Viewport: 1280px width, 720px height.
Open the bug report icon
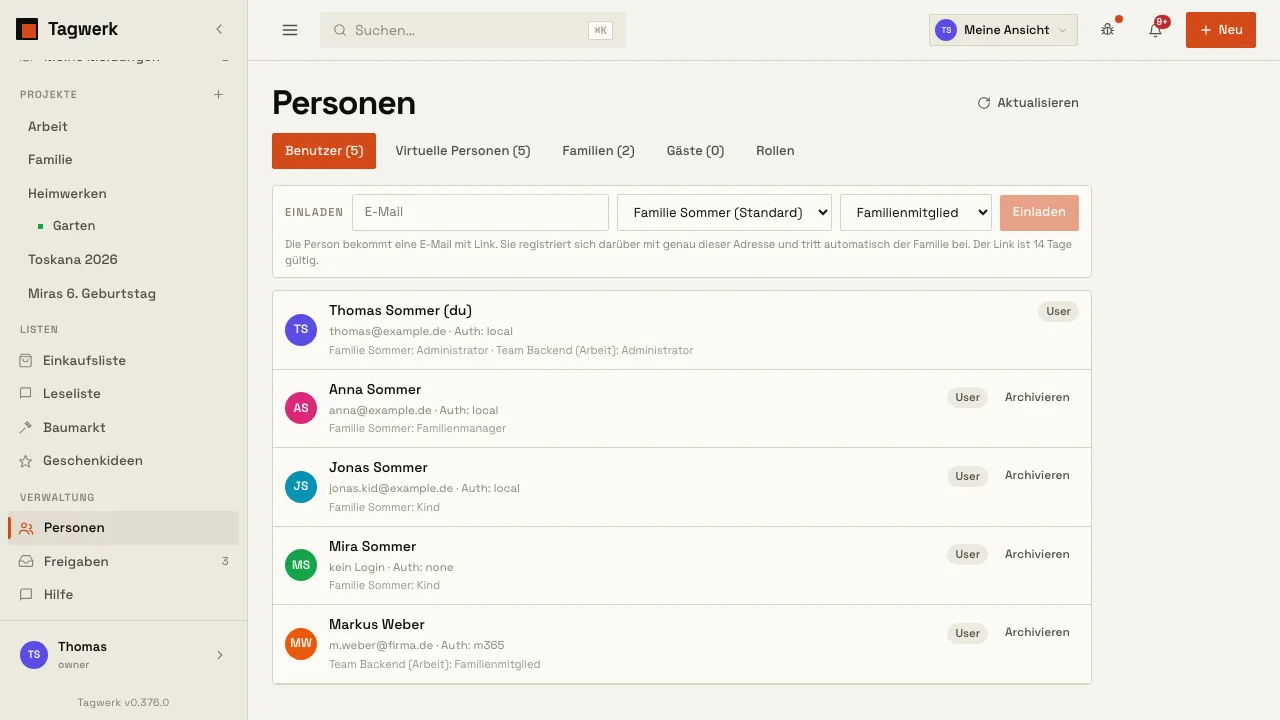(1107, 30)
